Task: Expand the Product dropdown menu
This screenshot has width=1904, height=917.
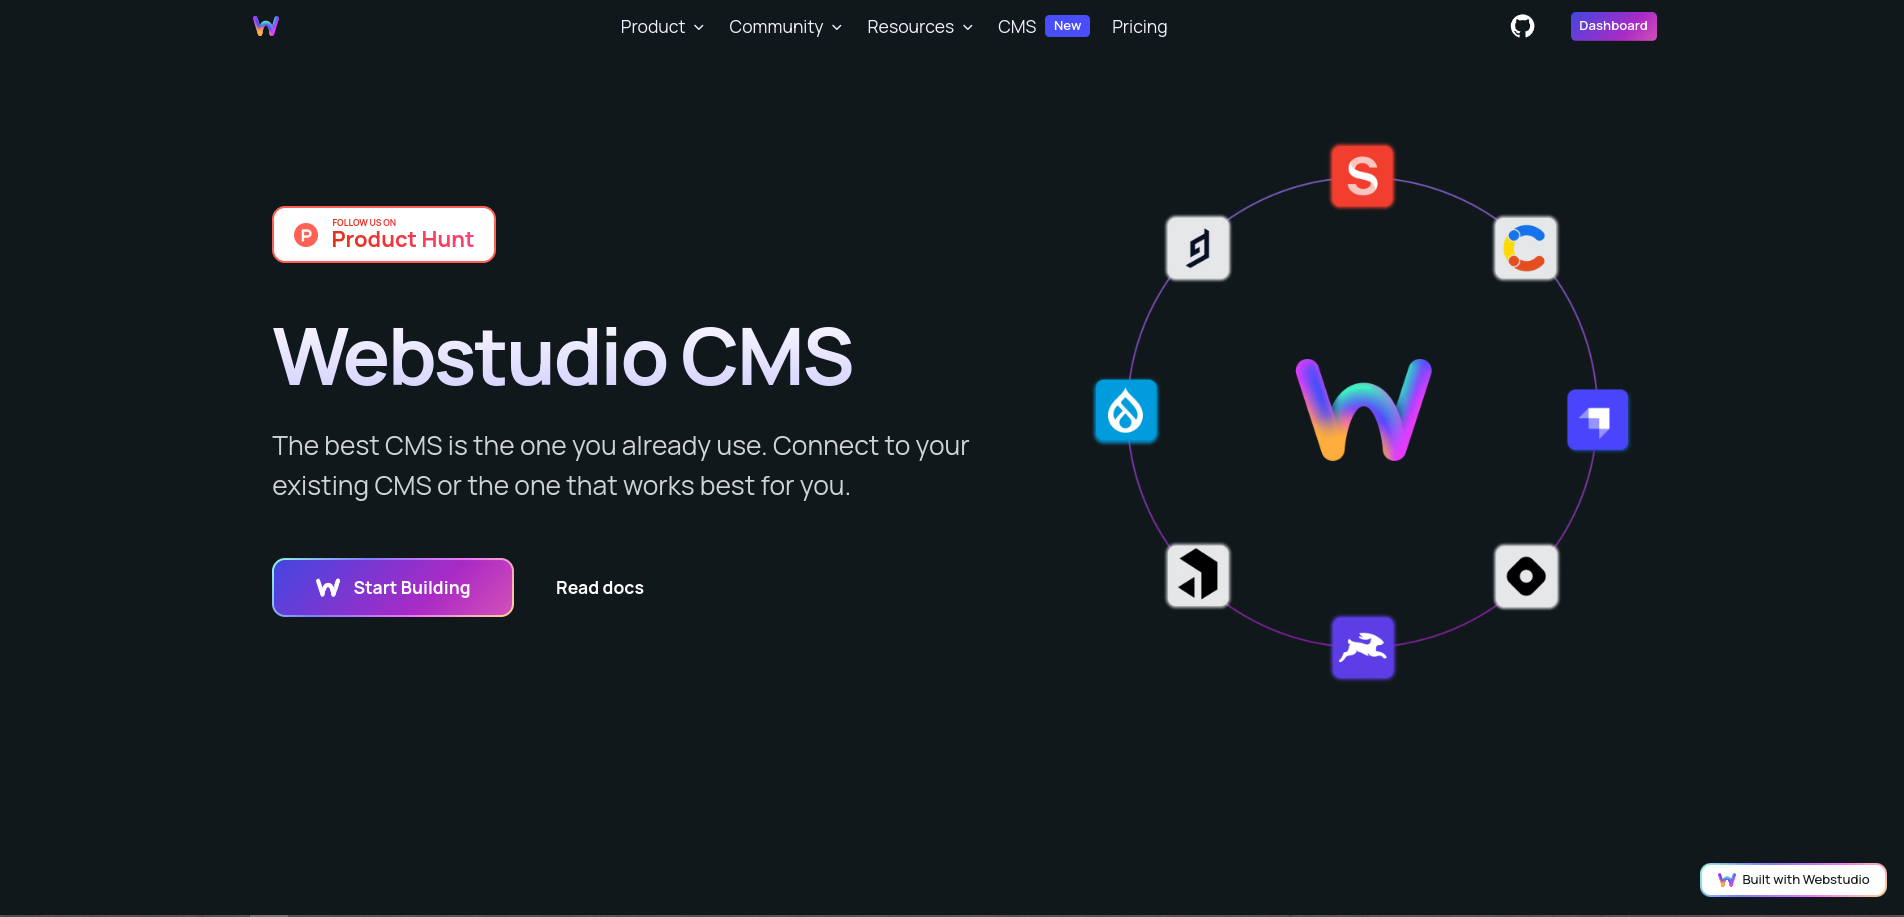Action: 662,27
